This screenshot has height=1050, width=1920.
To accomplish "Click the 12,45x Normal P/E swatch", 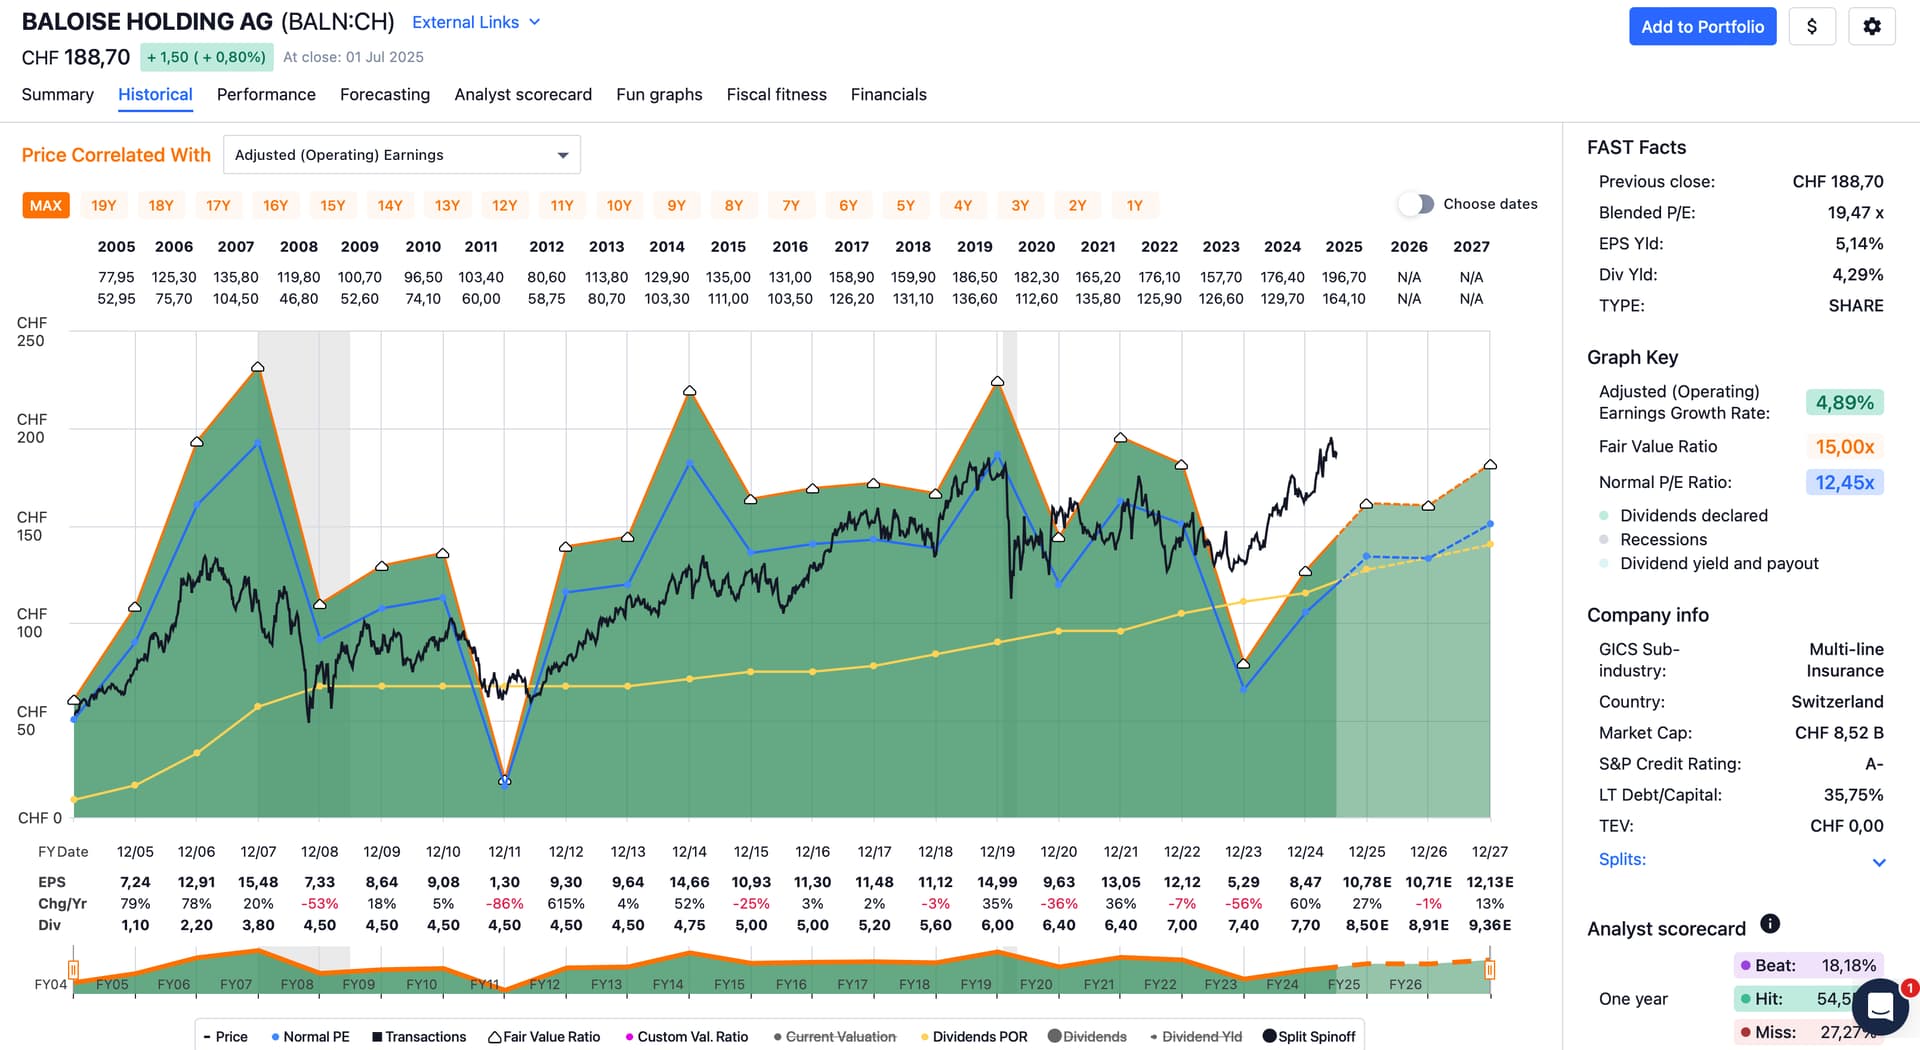I will coord(1845,483).
